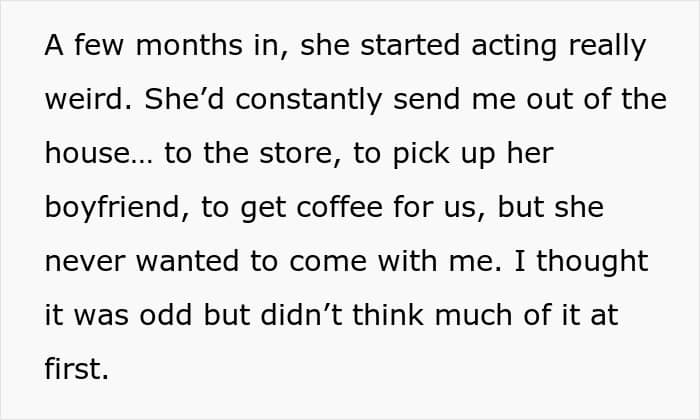The height and width of the screenshot is (420, 700).
Task: Click the word "weird."
Action: coord(88,99)
